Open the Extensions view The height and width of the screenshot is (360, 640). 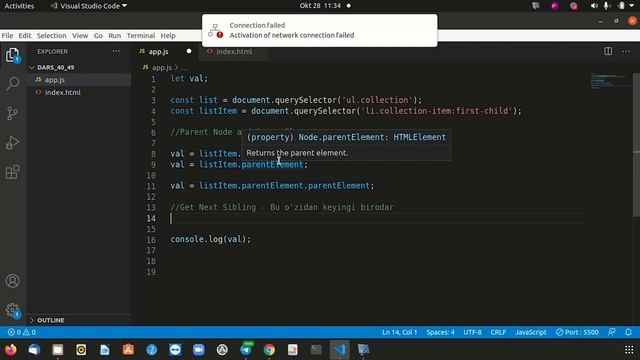pos(12,172)
